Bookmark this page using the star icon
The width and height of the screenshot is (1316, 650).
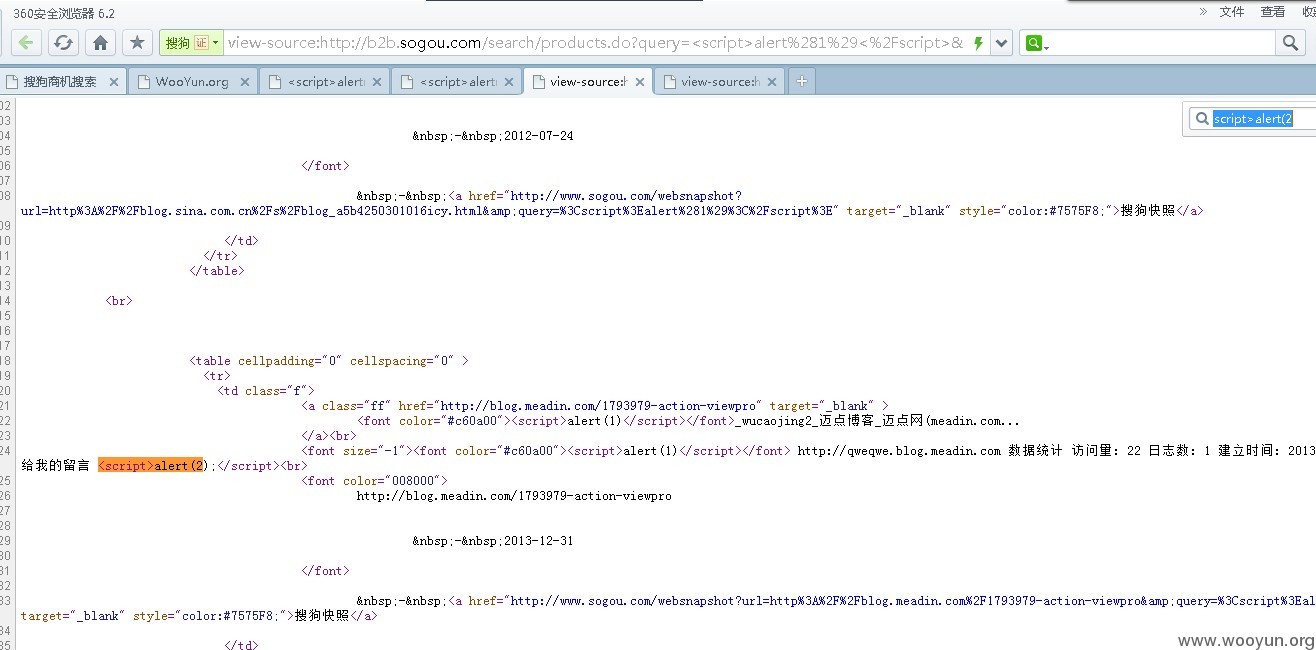click(x=137, y=43)
